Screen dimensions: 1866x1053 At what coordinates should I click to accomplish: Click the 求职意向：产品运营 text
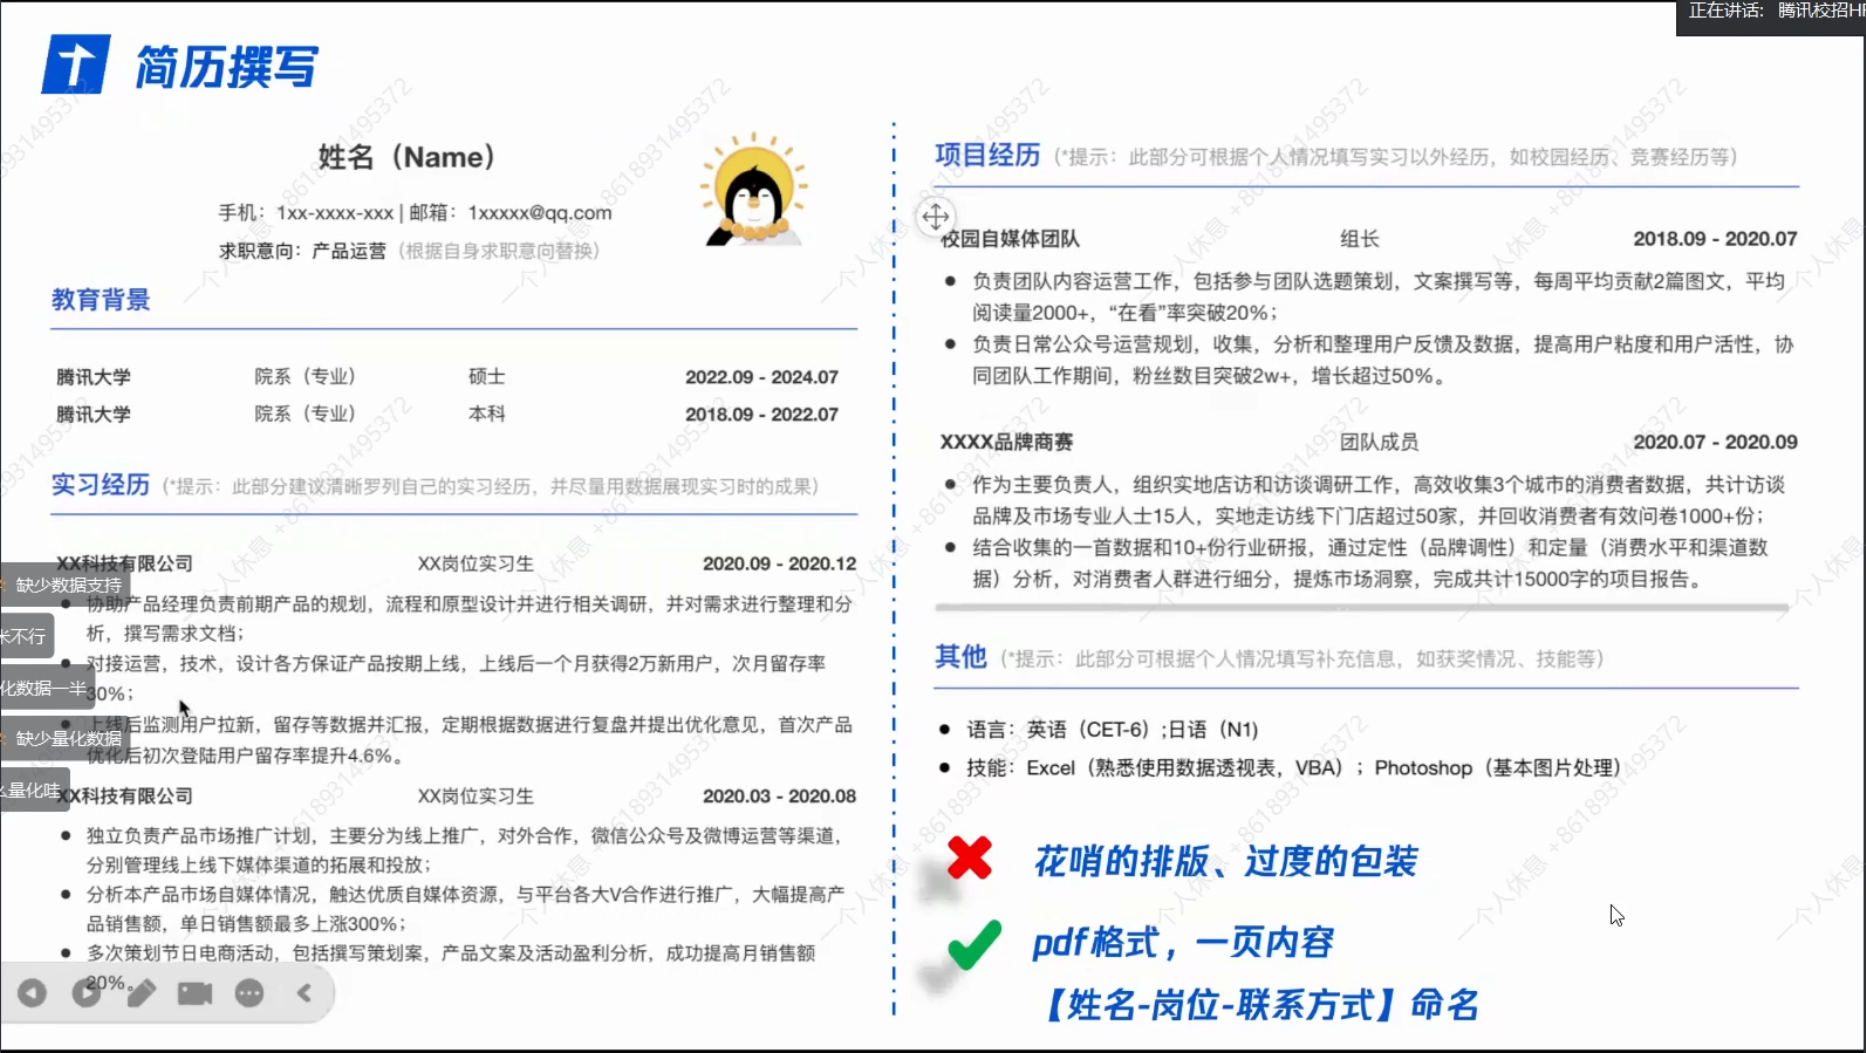(302, 251)
